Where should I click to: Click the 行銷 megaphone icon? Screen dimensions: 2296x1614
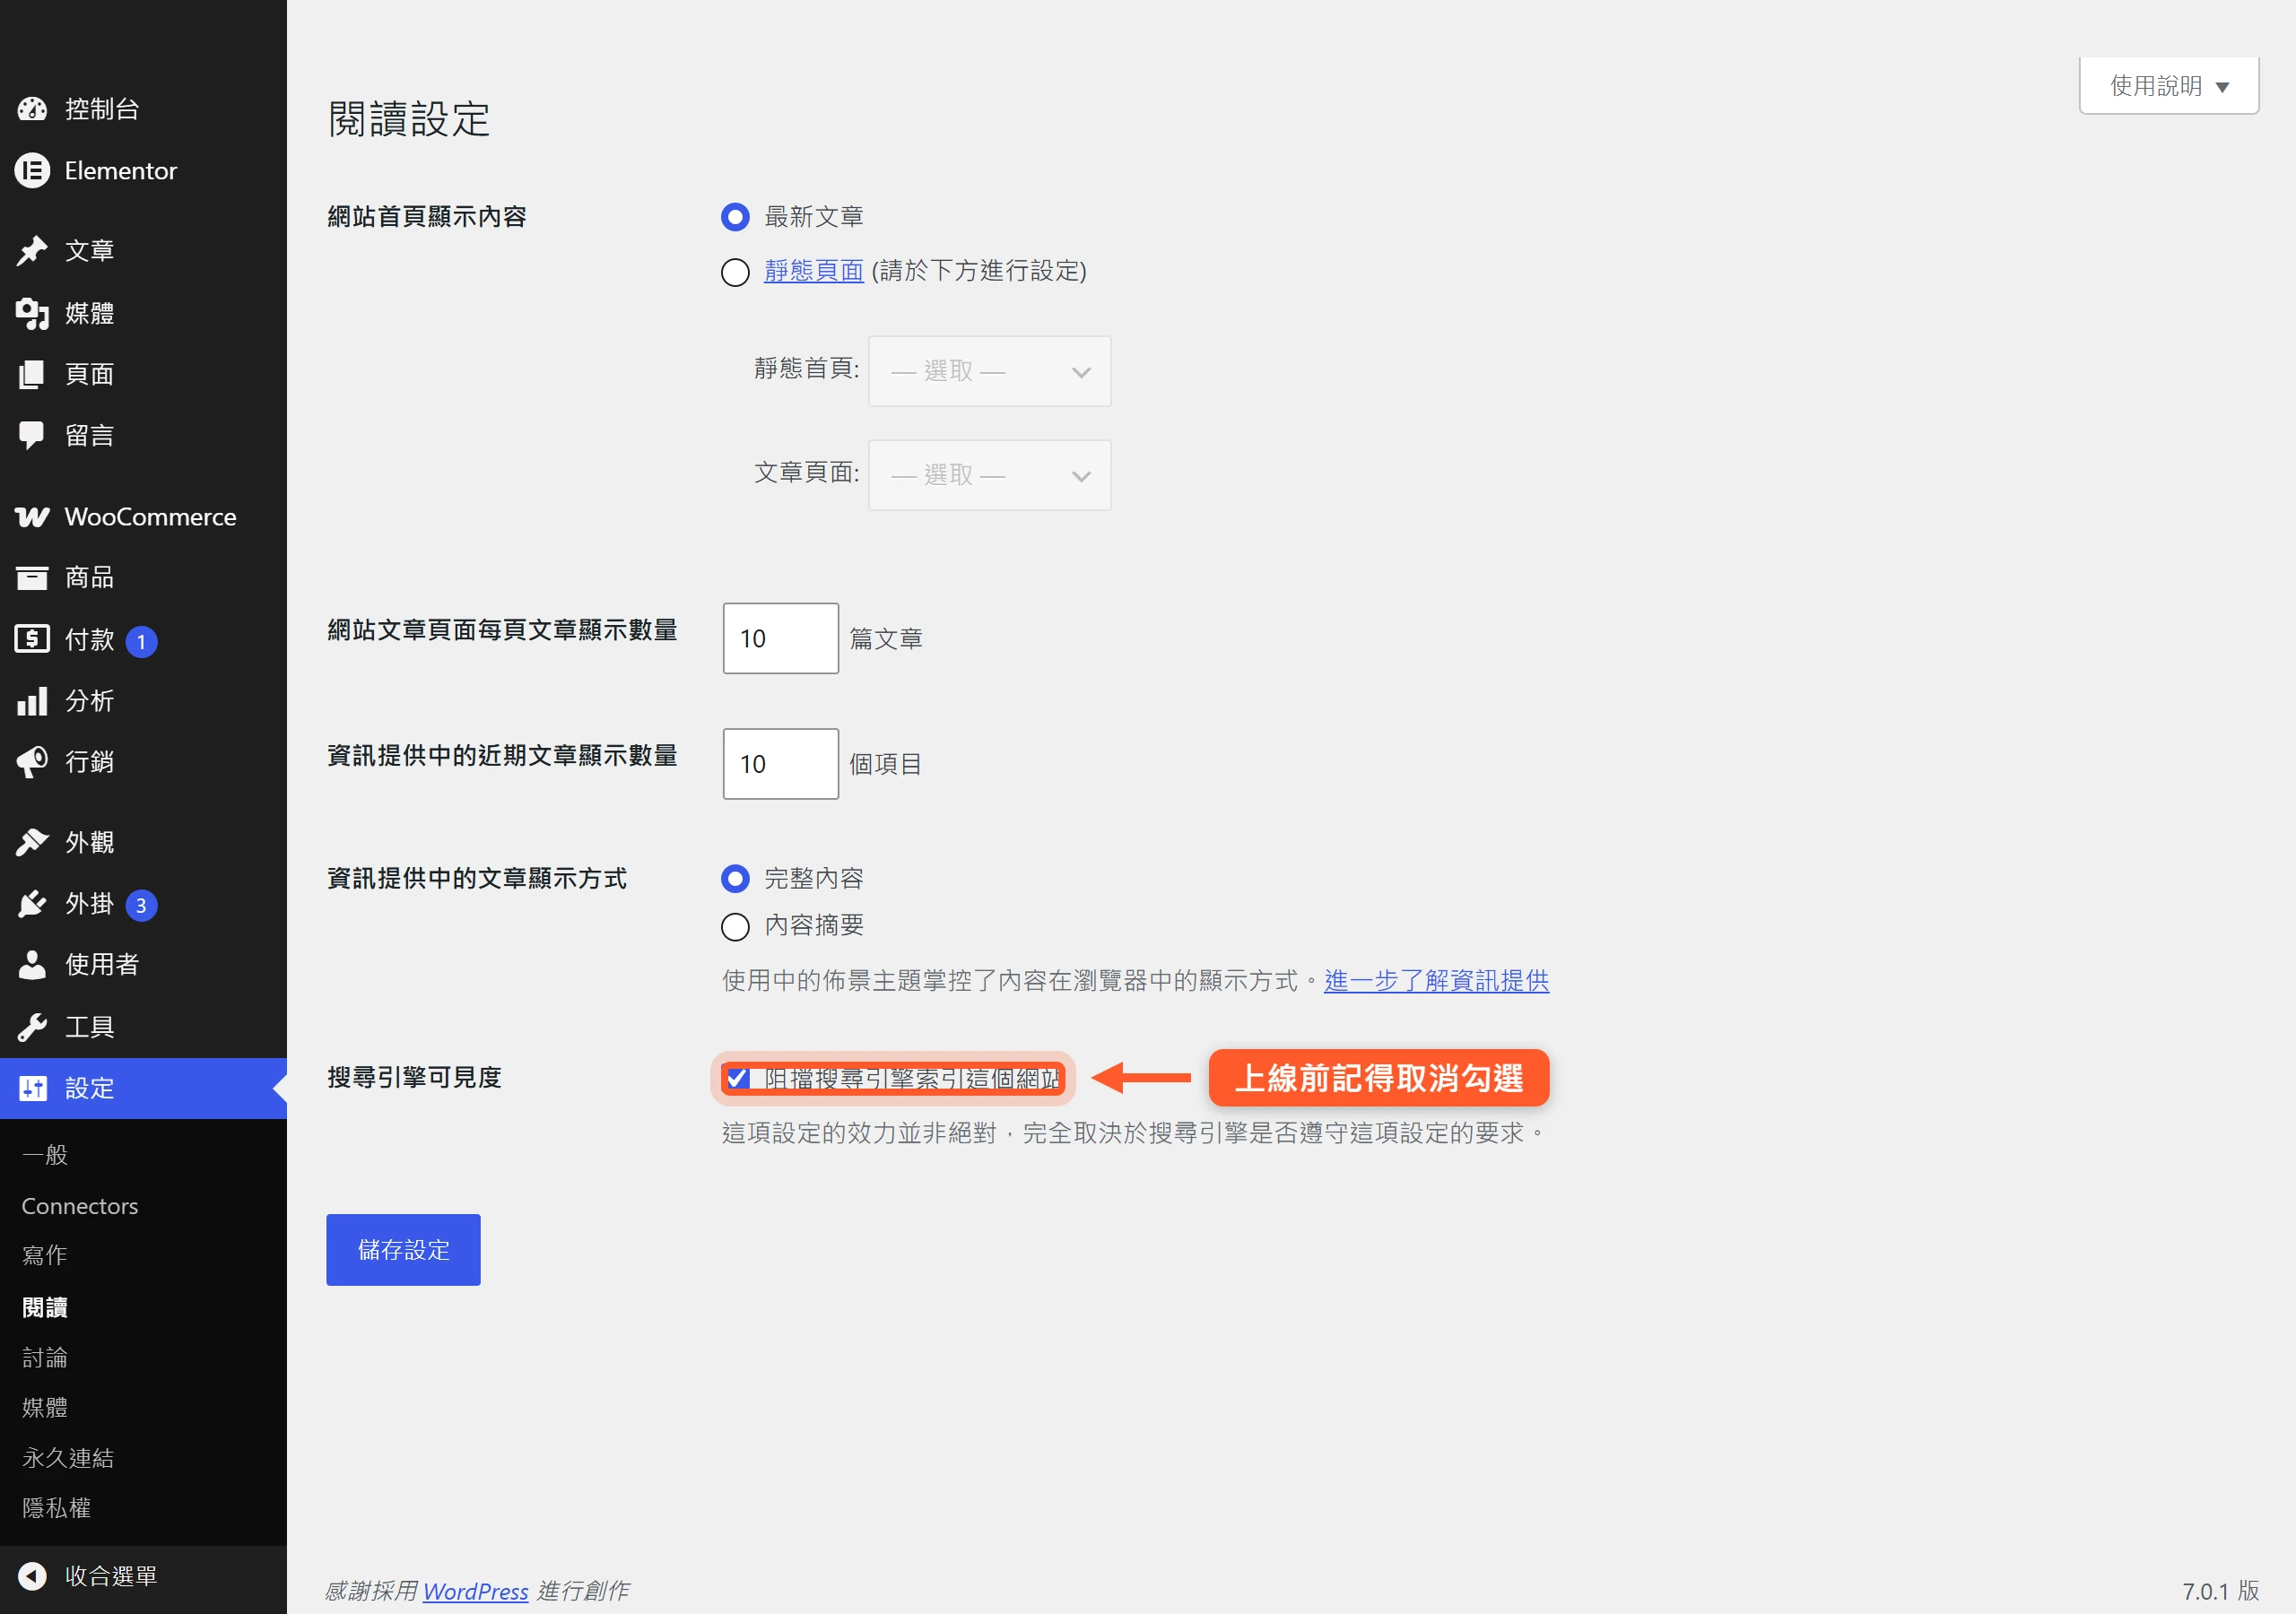click(x=32, y=762)
